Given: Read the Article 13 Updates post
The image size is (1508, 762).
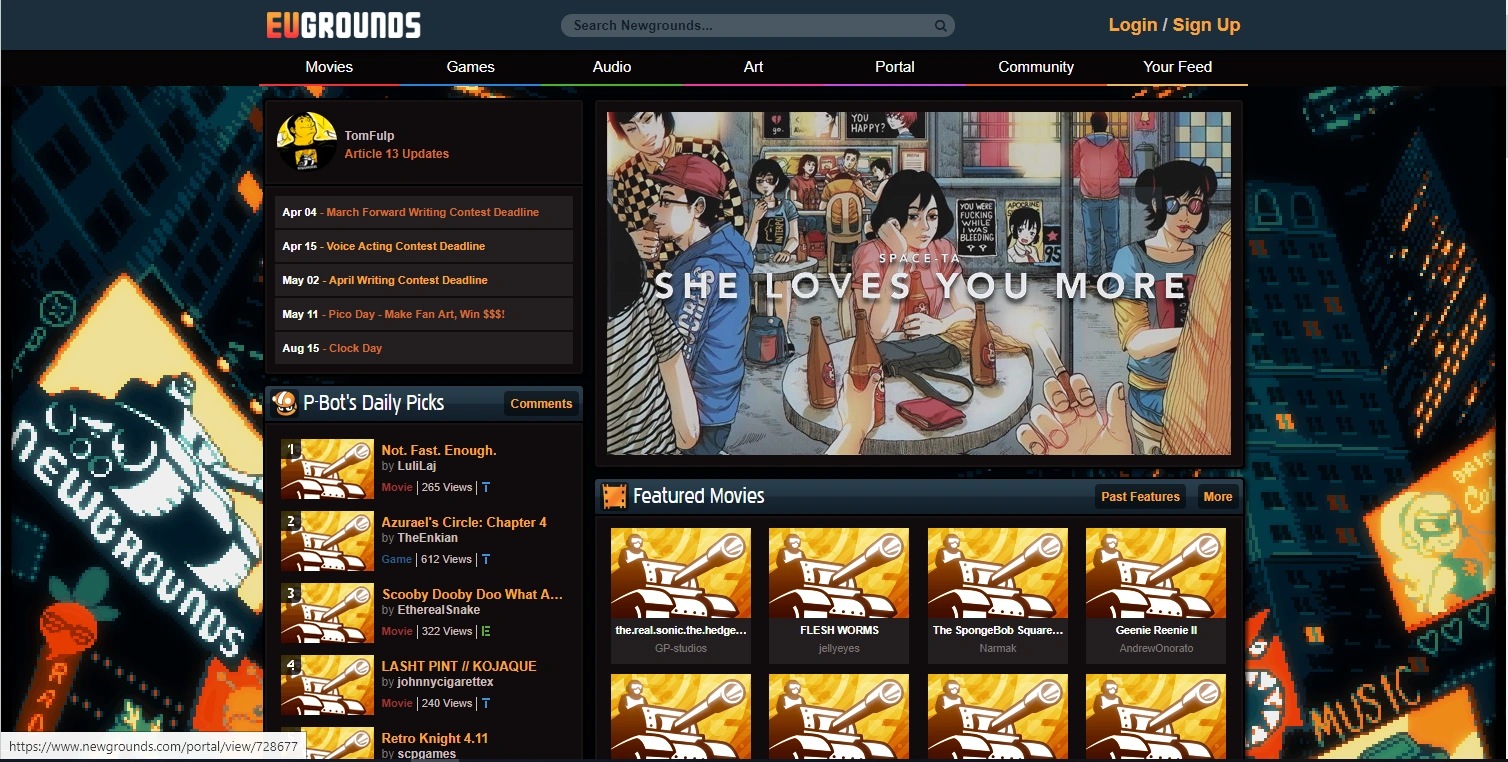Looking at the screenshot, I should coord(397,154).
